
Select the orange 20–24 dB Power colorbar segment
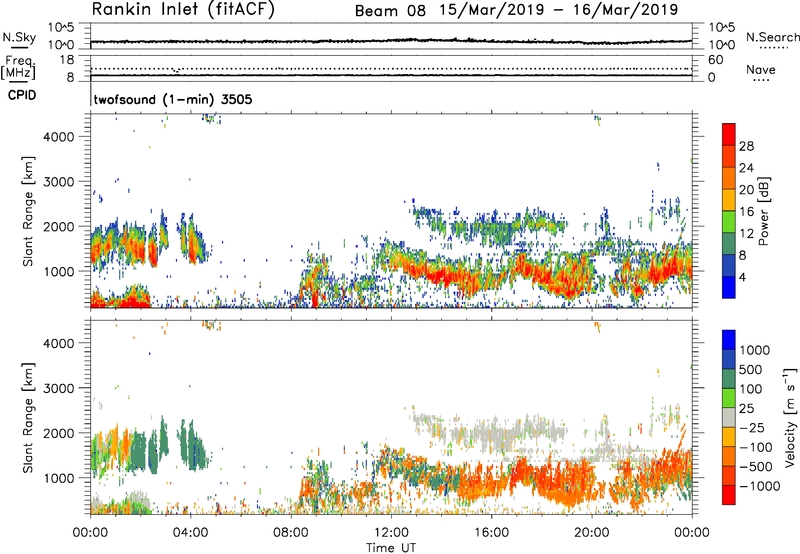[x=729, y=178]
